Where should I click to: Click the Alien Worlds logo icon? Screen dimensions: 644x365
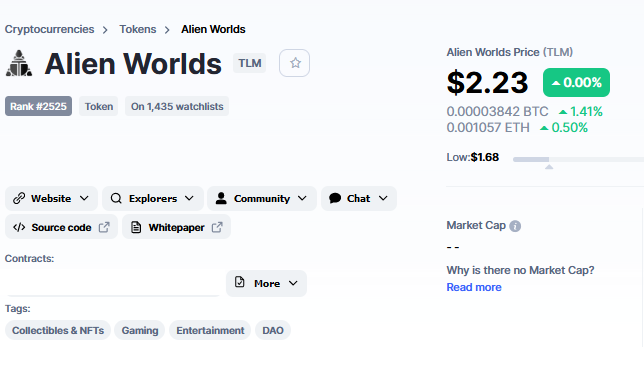(x=19, y=63)
